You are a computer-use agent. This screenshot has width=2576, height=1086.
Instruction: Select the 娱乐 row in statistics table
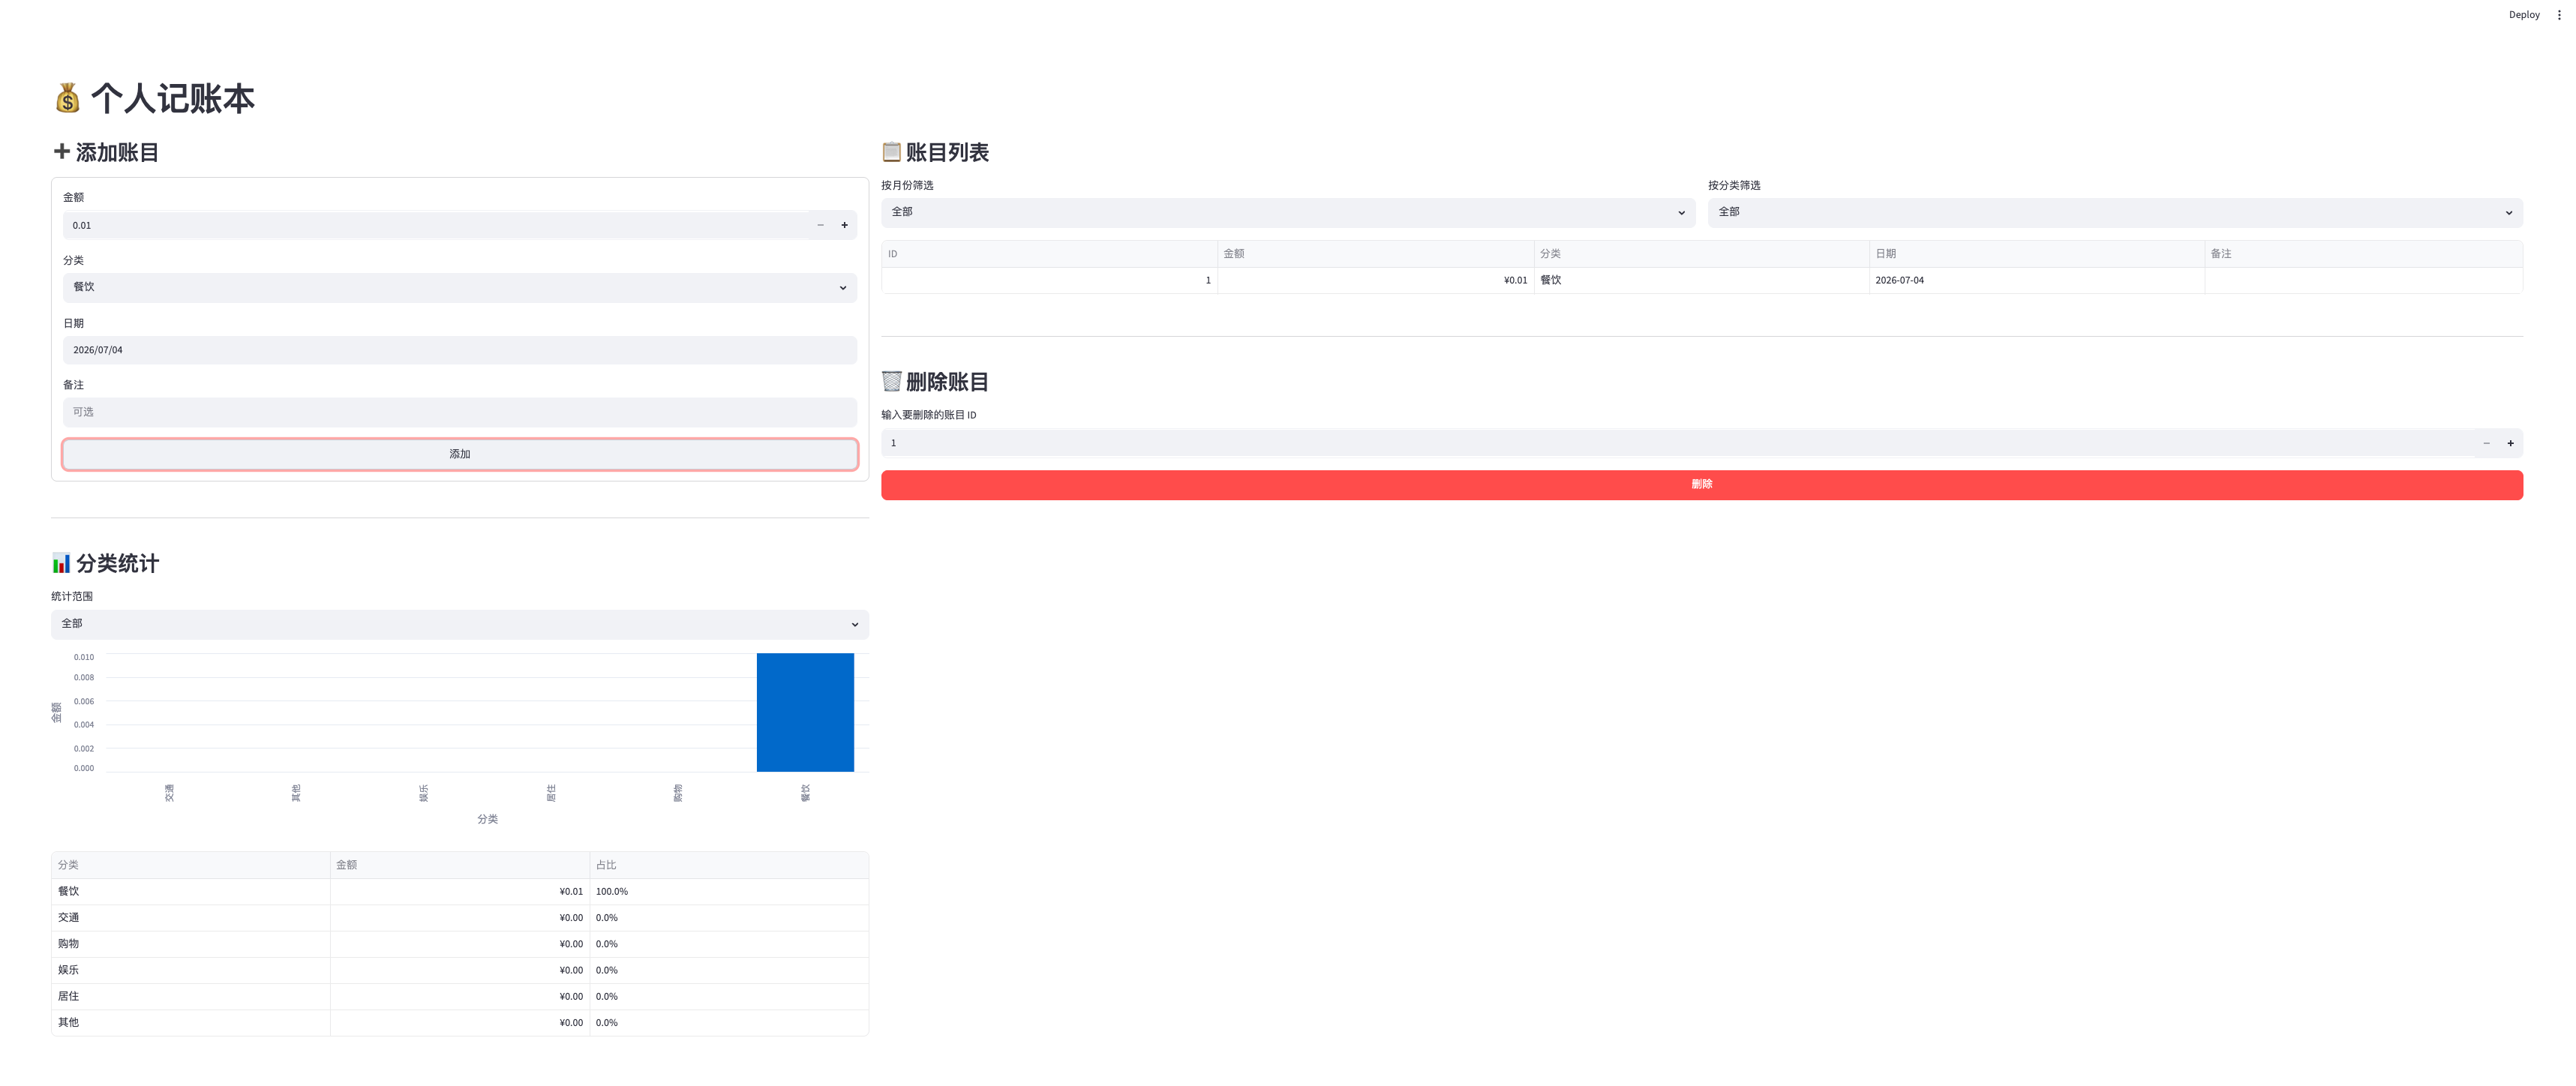click(x=460, y=970)
